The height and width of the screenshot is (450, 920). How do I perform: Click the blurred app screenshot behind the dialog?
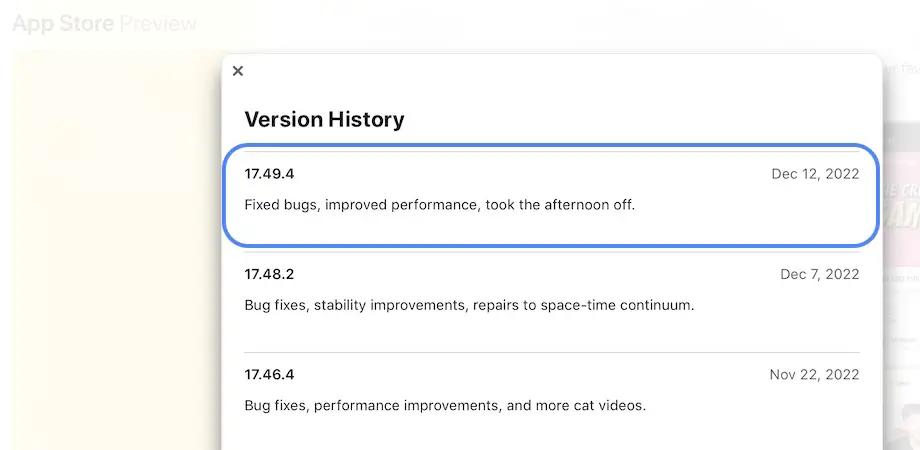(x=901, y=200)
